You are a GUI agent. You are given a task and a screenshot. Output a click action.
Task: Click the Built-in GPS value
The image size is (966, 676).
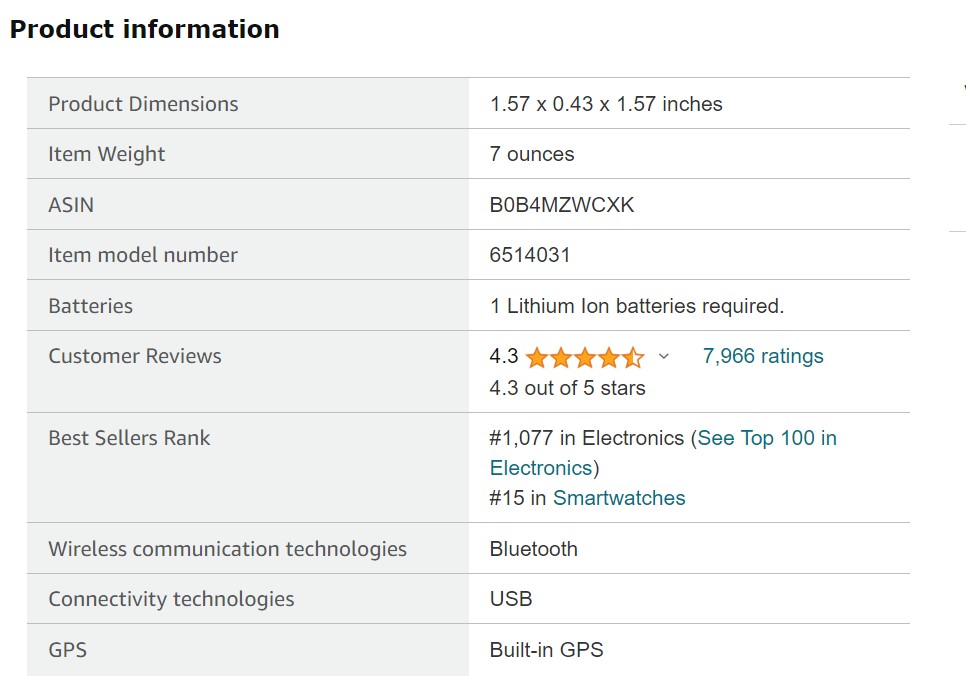(546, 650)
